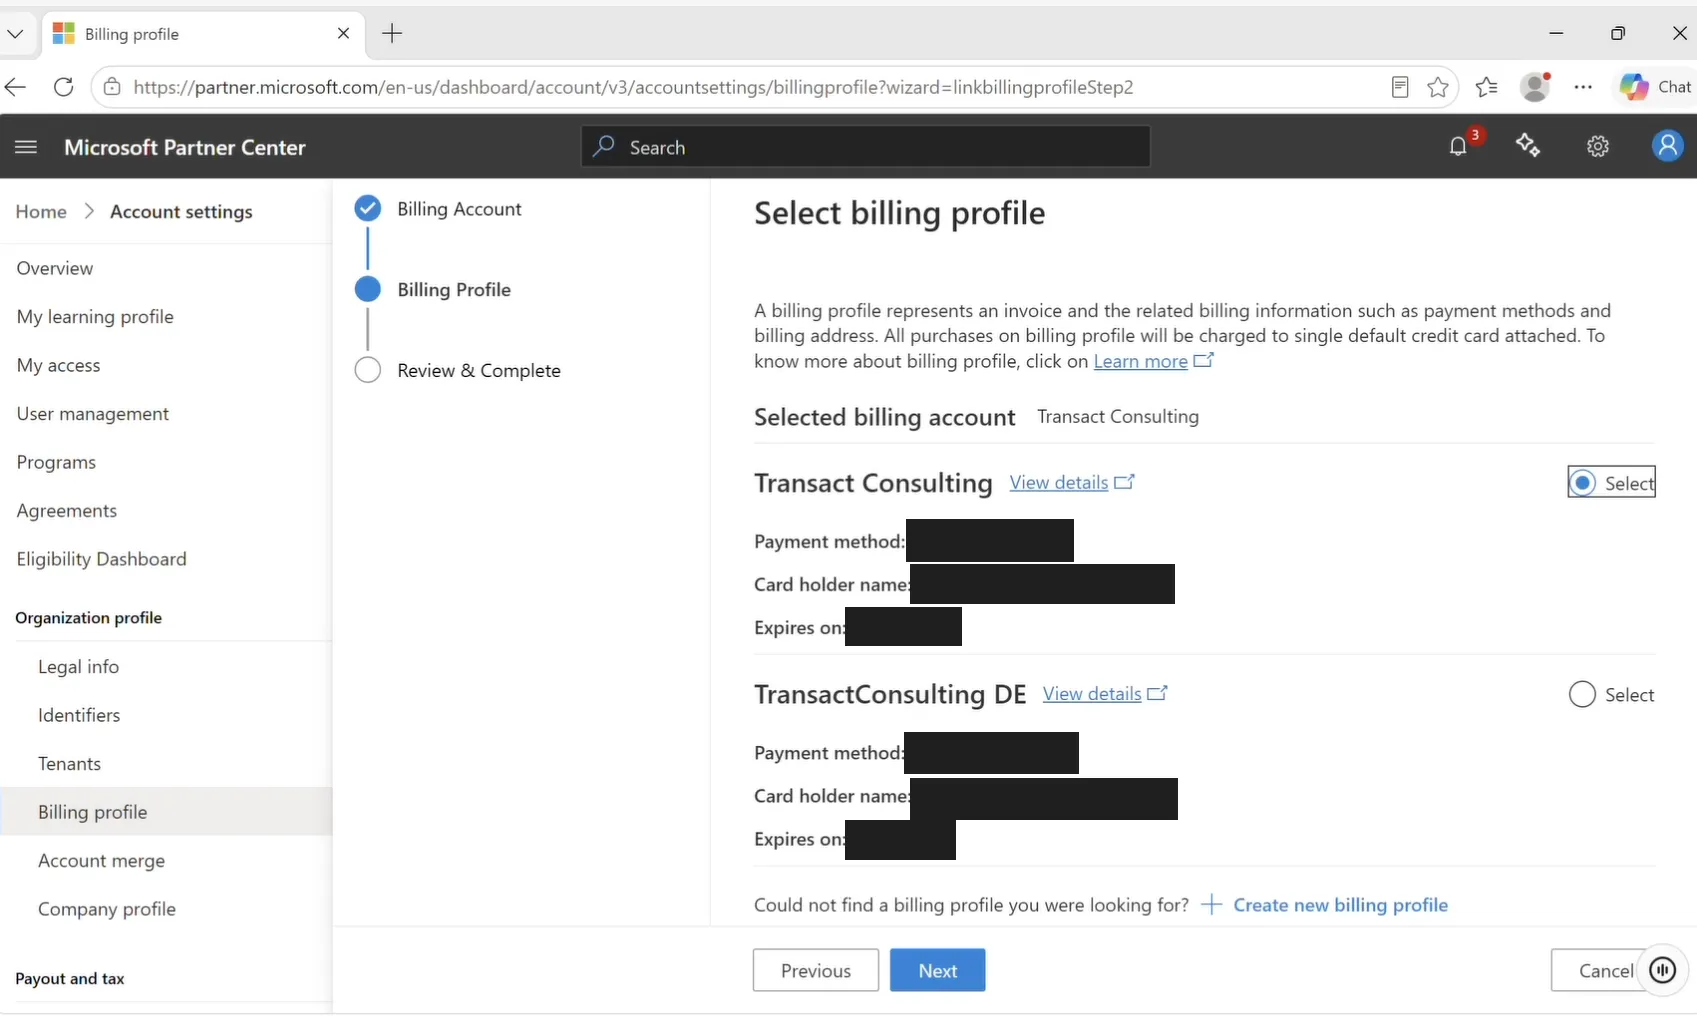Open the settings gear icon
The height and width of the screenshot is (1016, 1697).
[x=1598, y=147]
